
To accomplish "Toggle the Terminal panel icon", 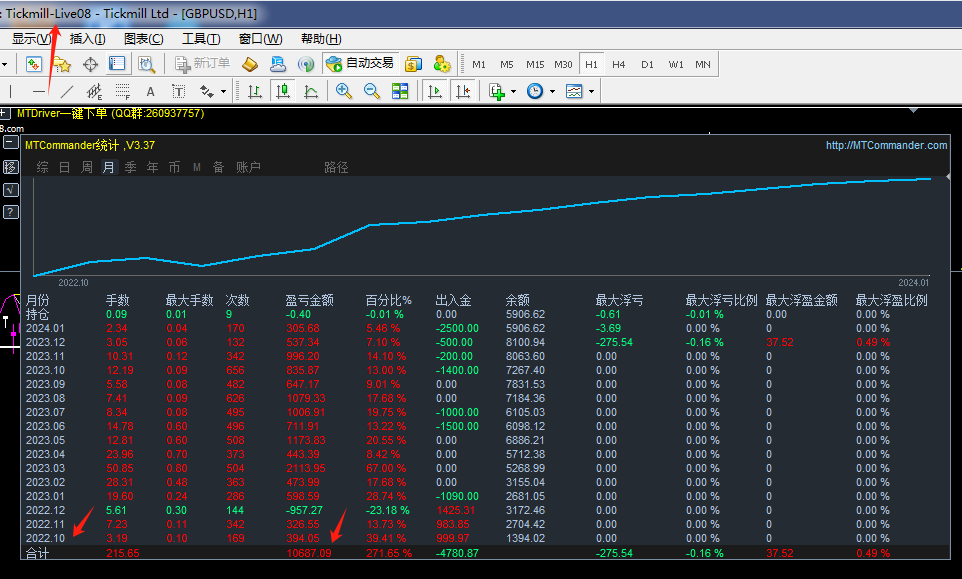I will tap(117, 64).
